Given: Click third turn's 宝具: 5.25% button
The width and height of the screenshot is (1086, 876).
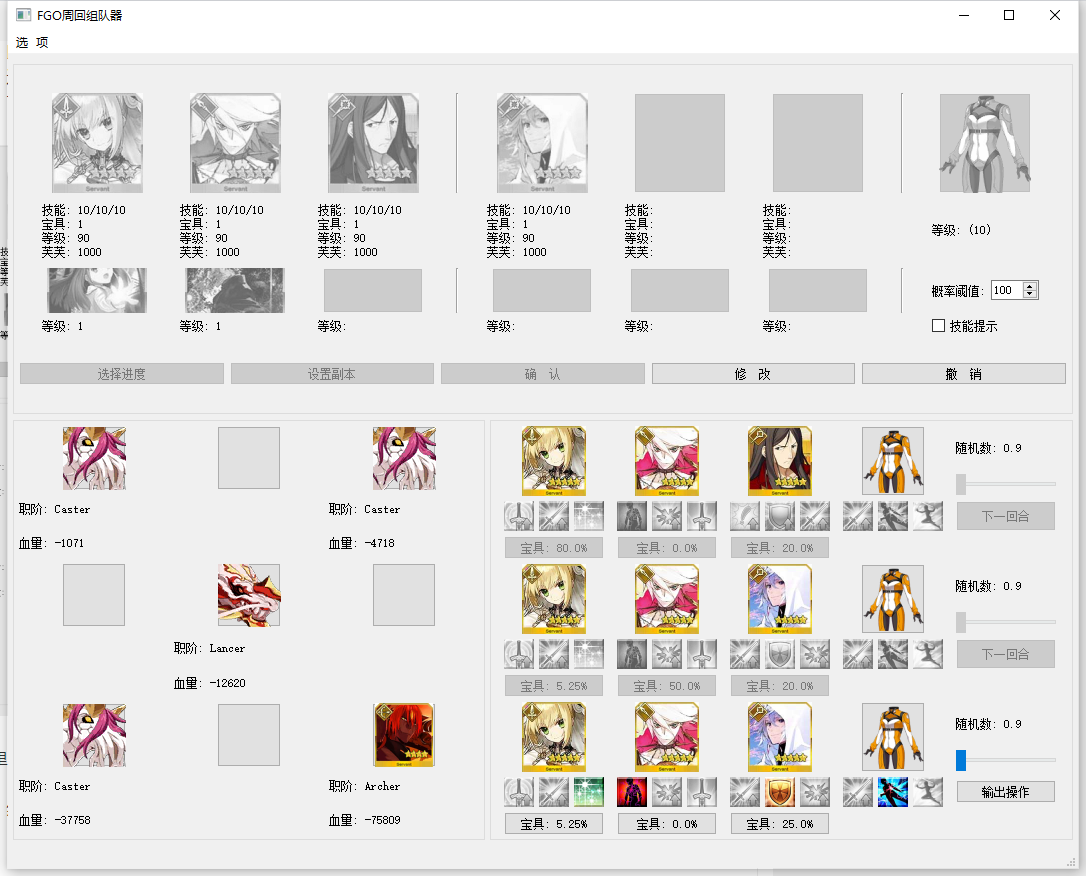Looking at the screenshot, I should 553,824.
